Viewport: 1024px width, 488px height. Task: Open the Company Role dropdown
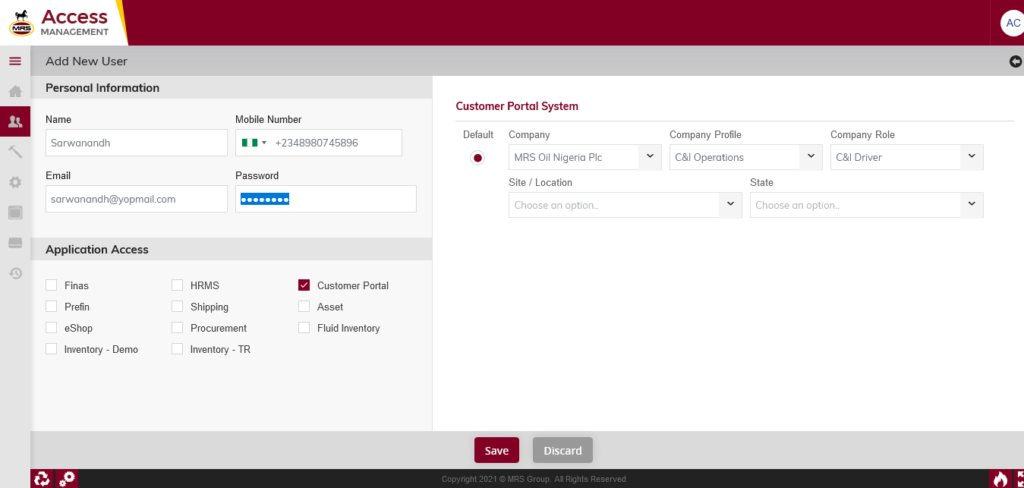pos(906,157)
